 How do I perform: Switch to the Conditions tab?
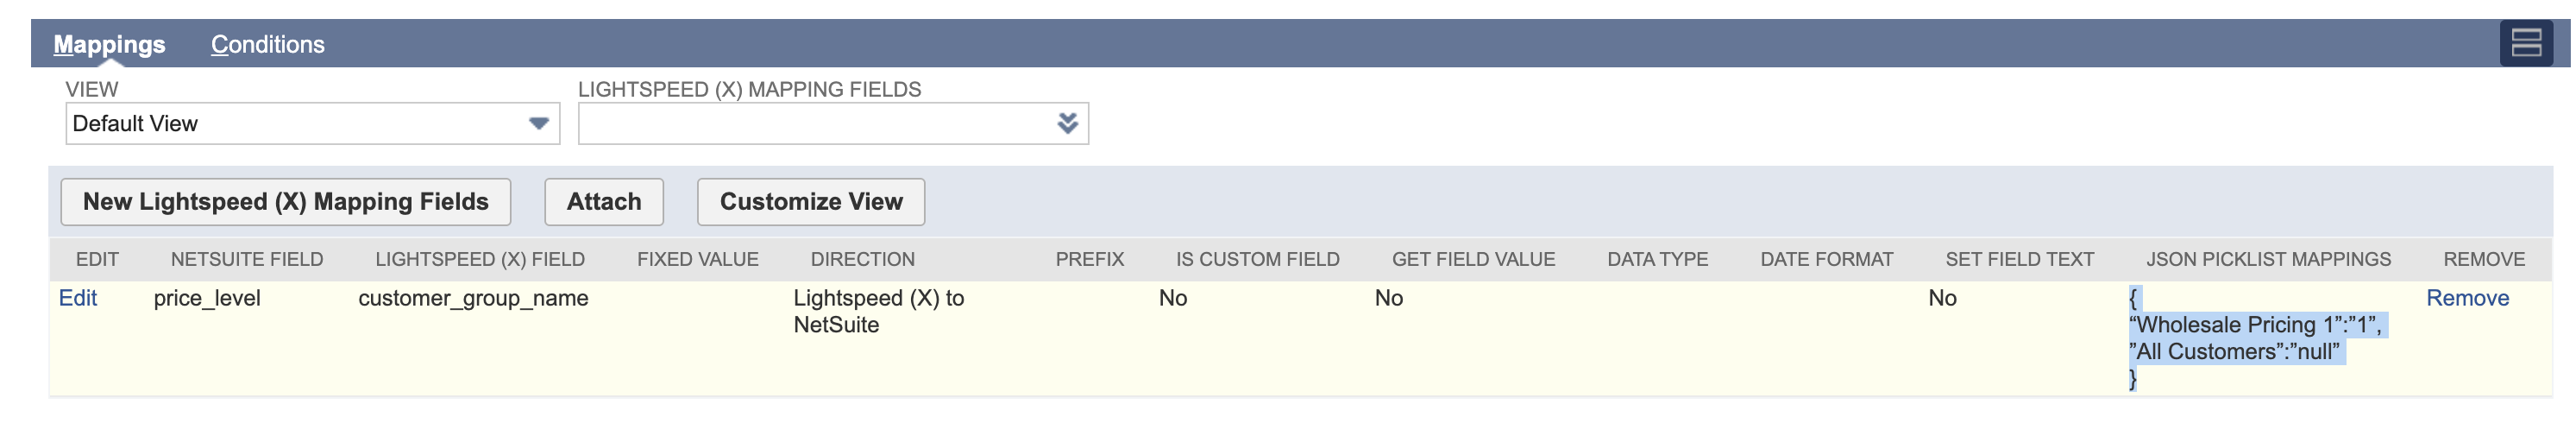tap(267, 45)
